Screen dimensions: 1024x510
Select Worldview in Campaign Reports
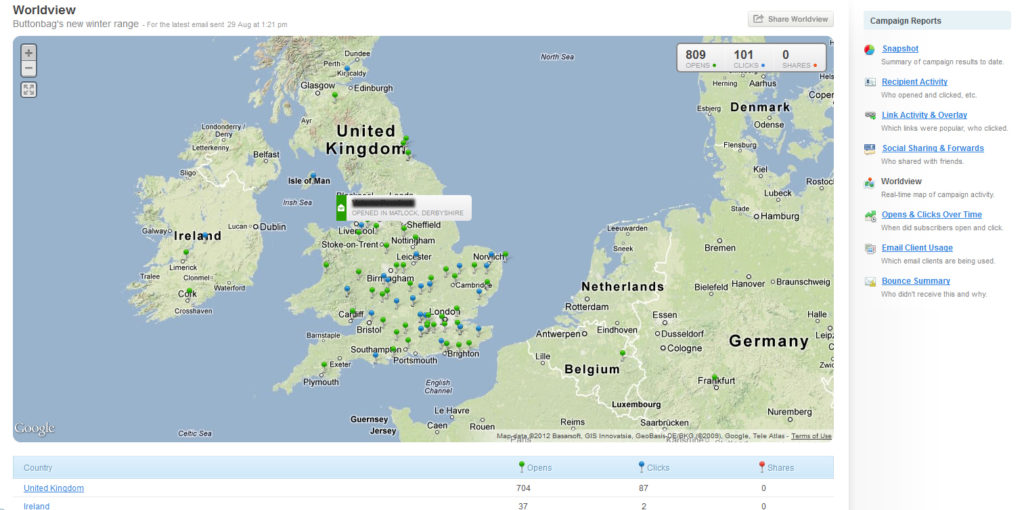point(901,182)
